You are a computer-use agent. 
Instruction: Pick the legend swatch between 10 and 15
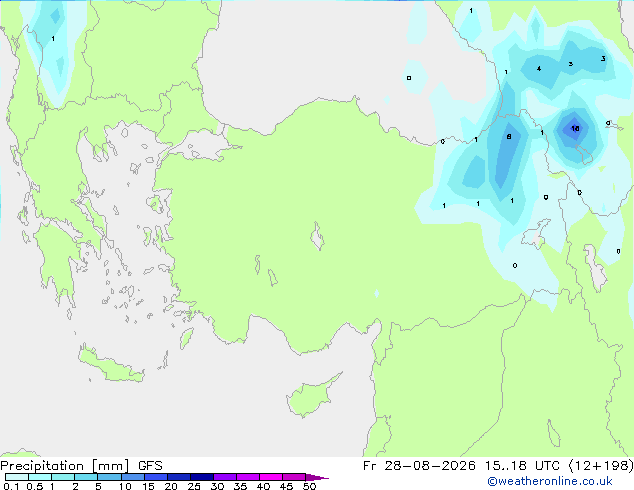[x=132, y=477]
